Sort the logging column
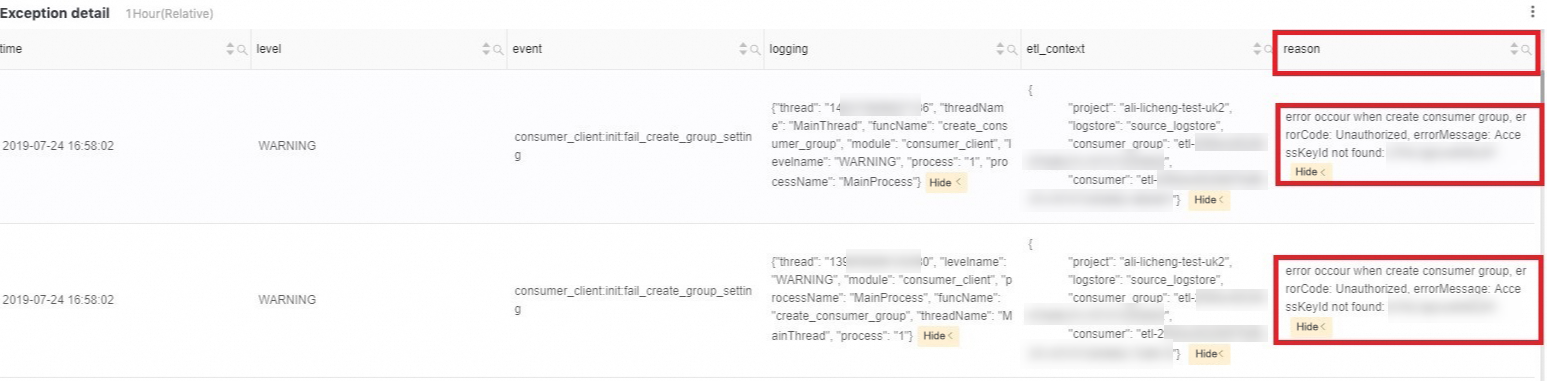 point(1001,48)
